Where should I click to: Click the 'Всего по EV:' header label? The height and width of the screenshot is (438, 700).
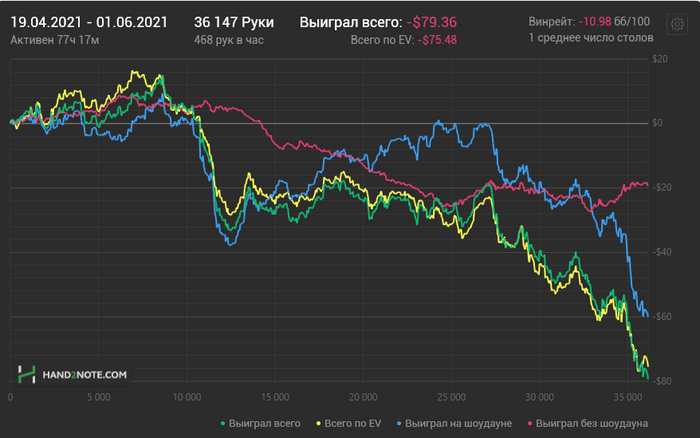coord(383,40)
